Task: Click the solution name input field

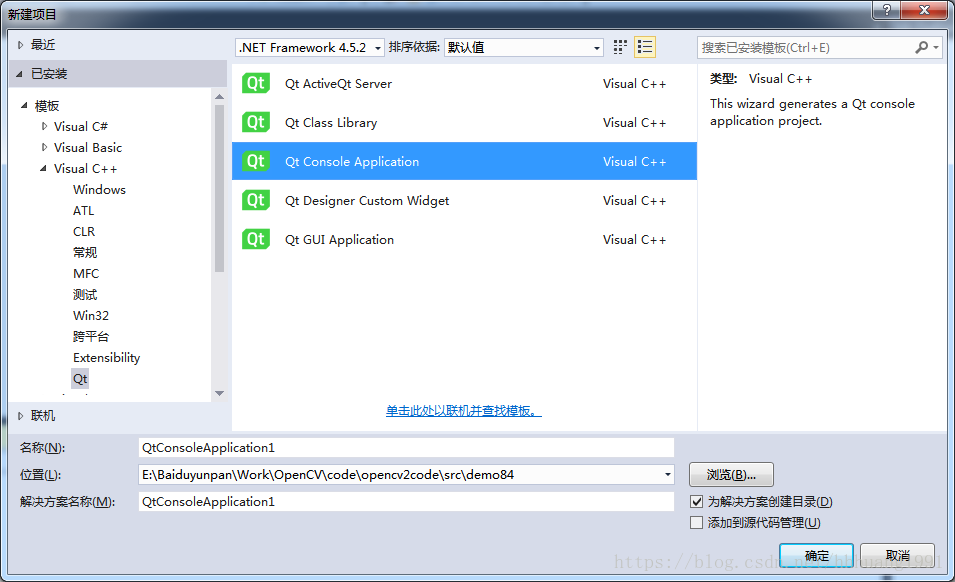Action: [x=406, y=502]
